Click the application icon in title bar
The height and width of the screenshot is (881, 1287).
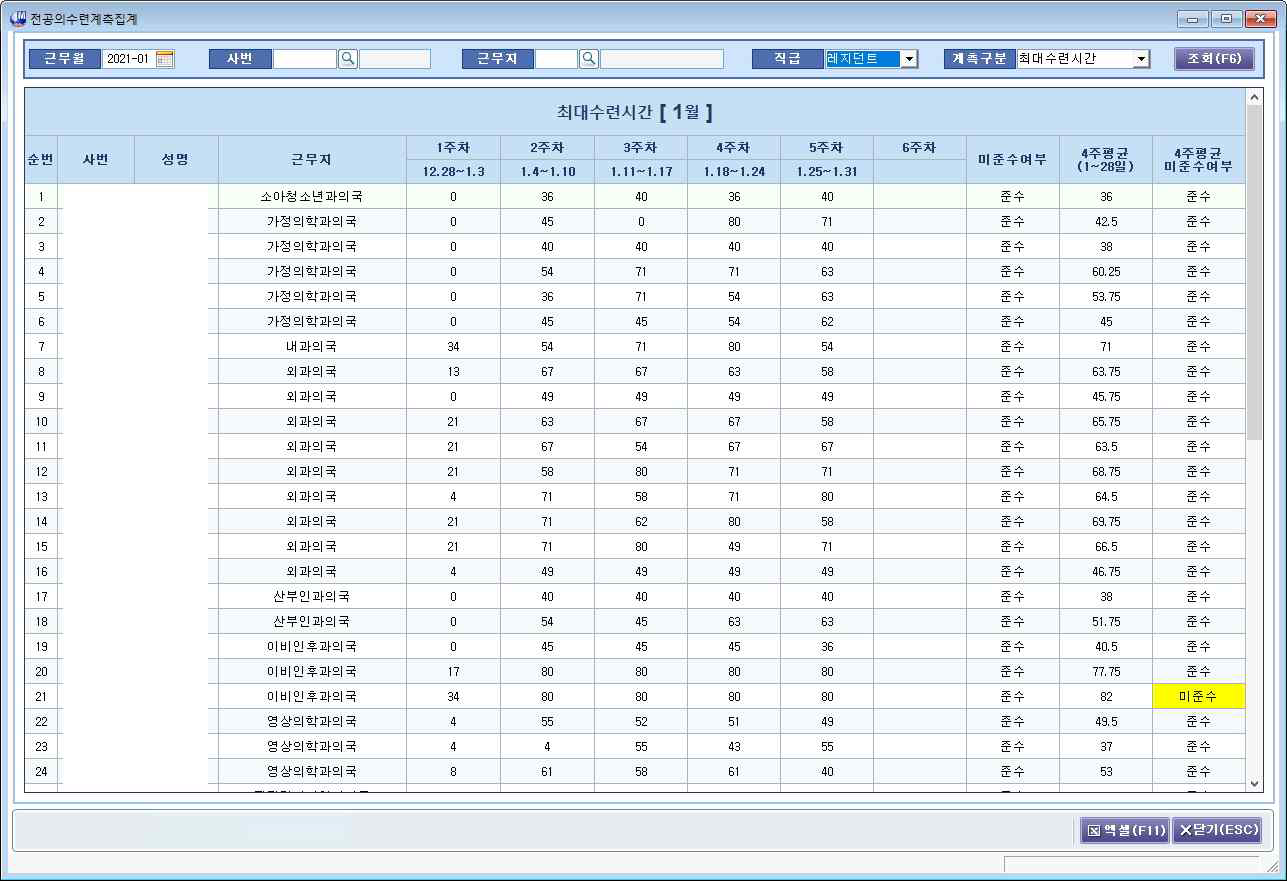coord(18,18)
